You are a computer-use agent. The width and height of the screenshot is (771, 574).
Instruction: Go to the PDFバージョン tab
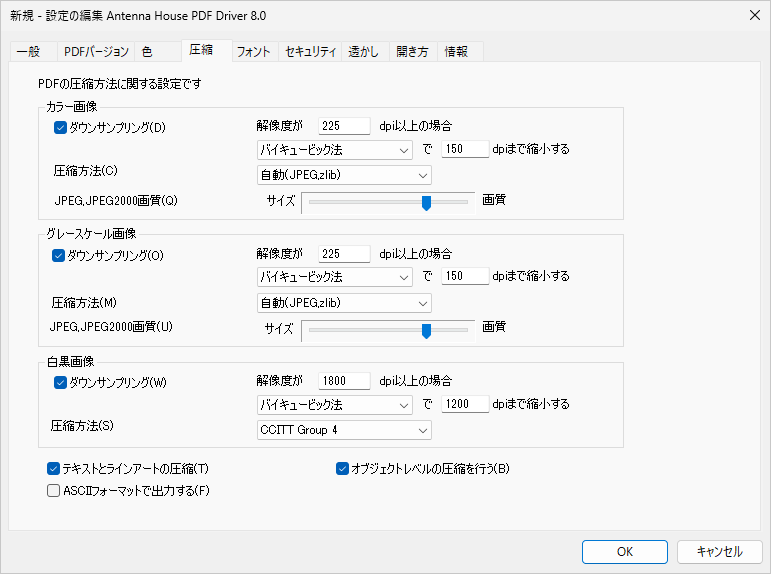click(95, 52)
